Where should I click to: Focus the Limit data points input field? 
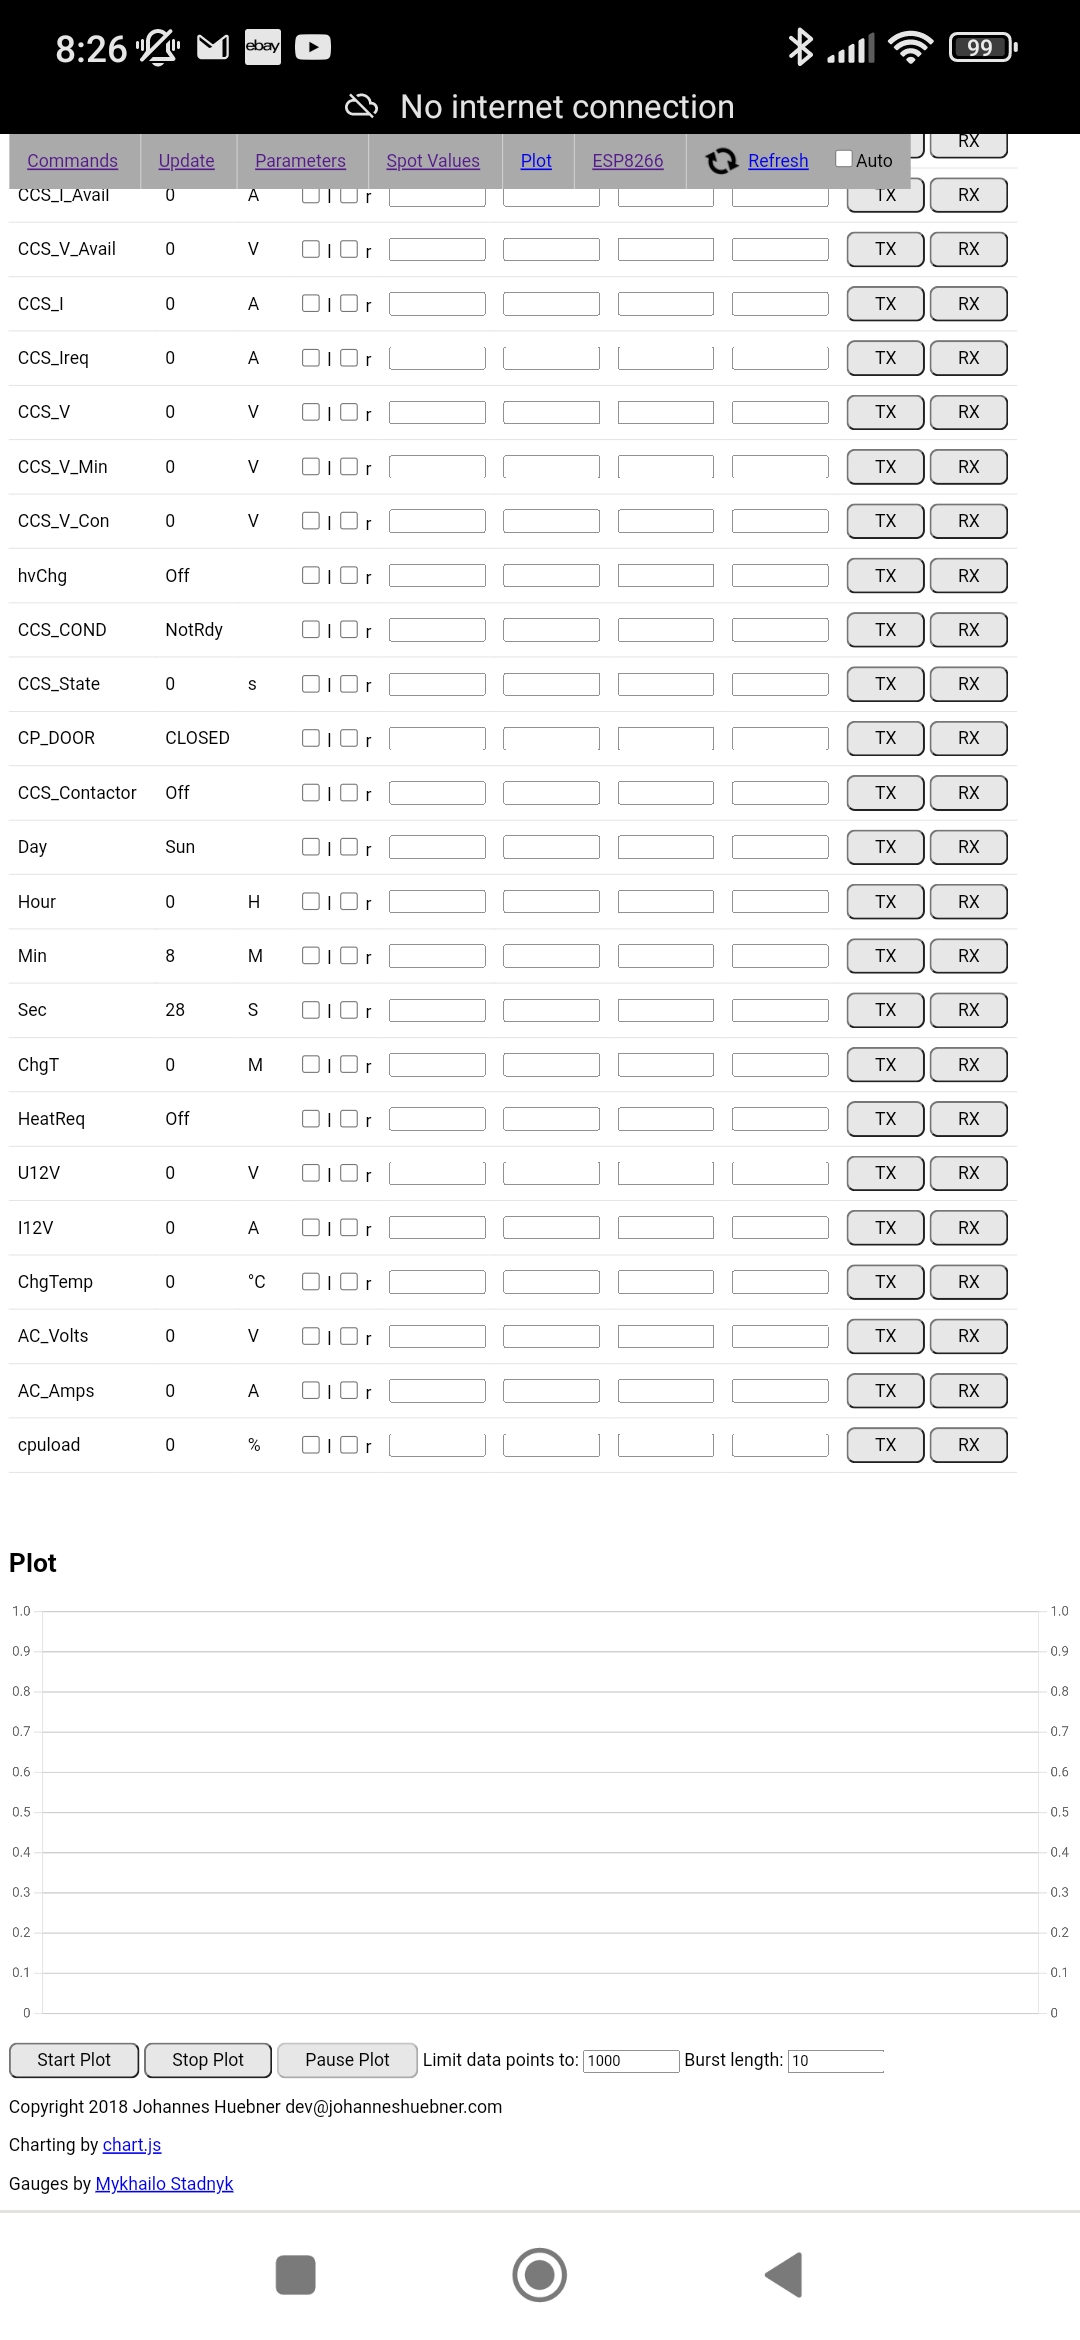pyautogui.click(x=631, y=2061)
